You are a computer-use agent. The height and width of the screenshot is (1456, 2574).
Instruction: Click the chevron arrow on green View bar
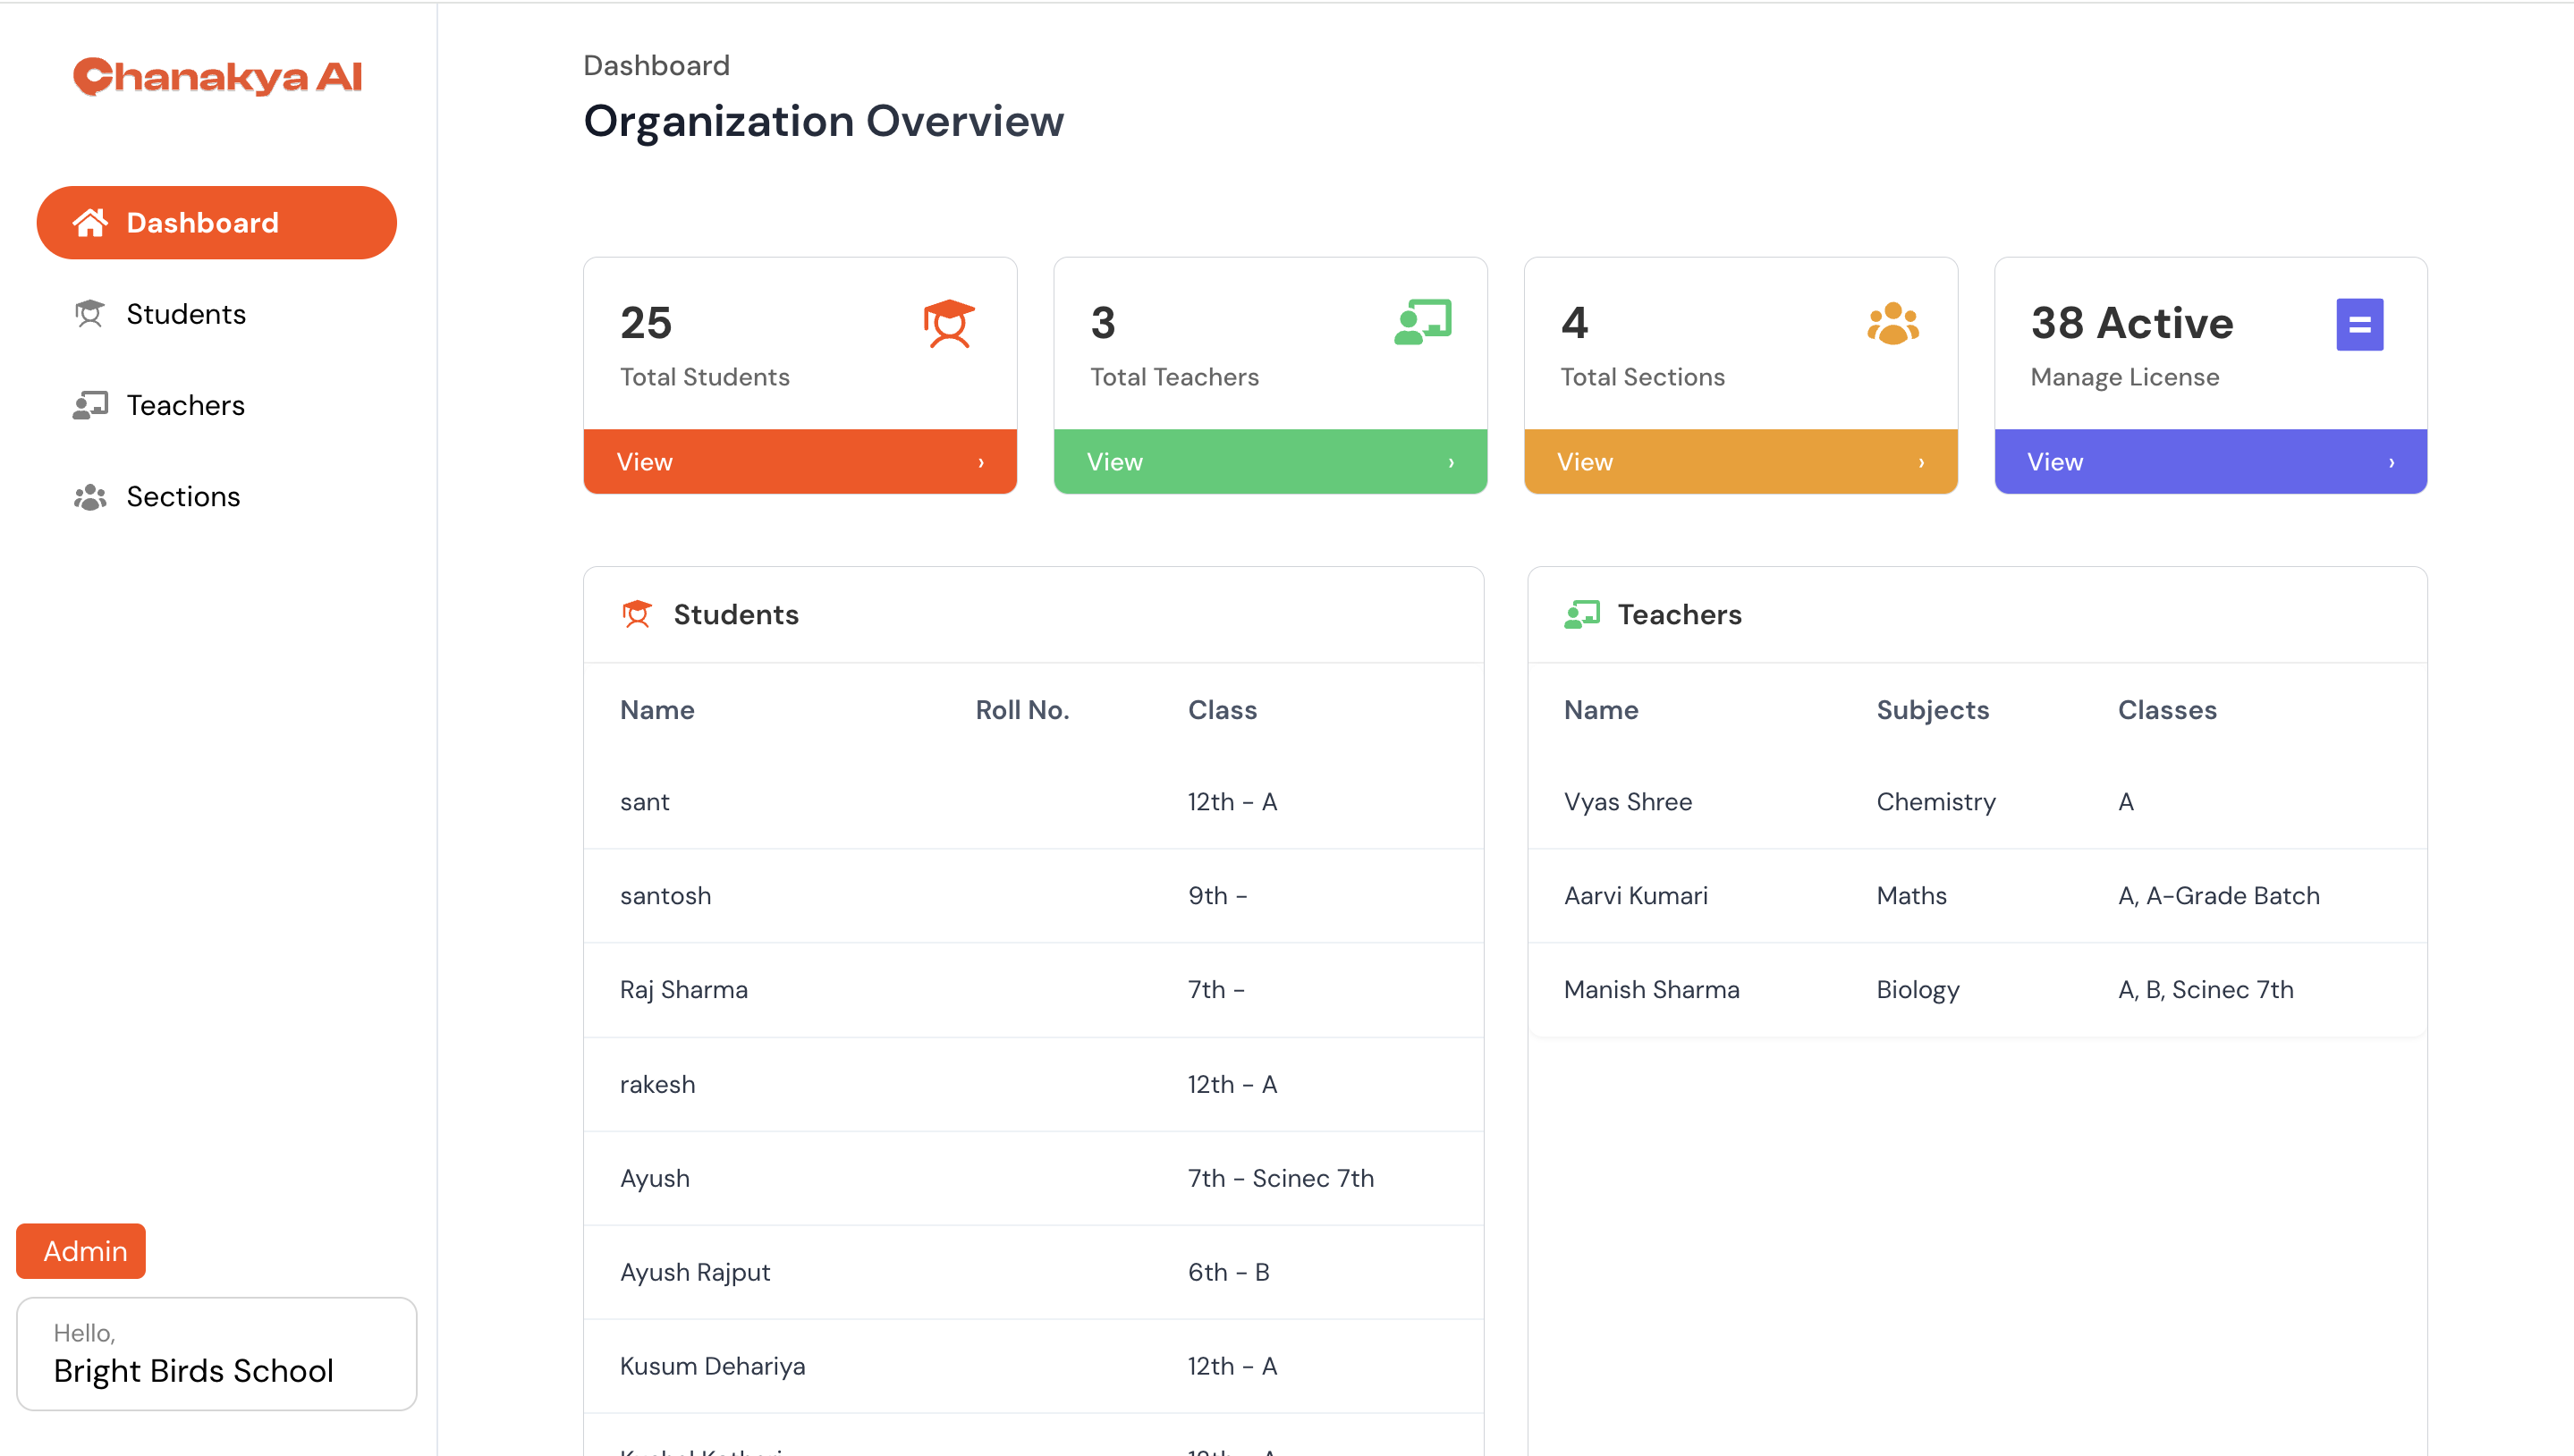pyautogui.click(x=1451, y=463)
